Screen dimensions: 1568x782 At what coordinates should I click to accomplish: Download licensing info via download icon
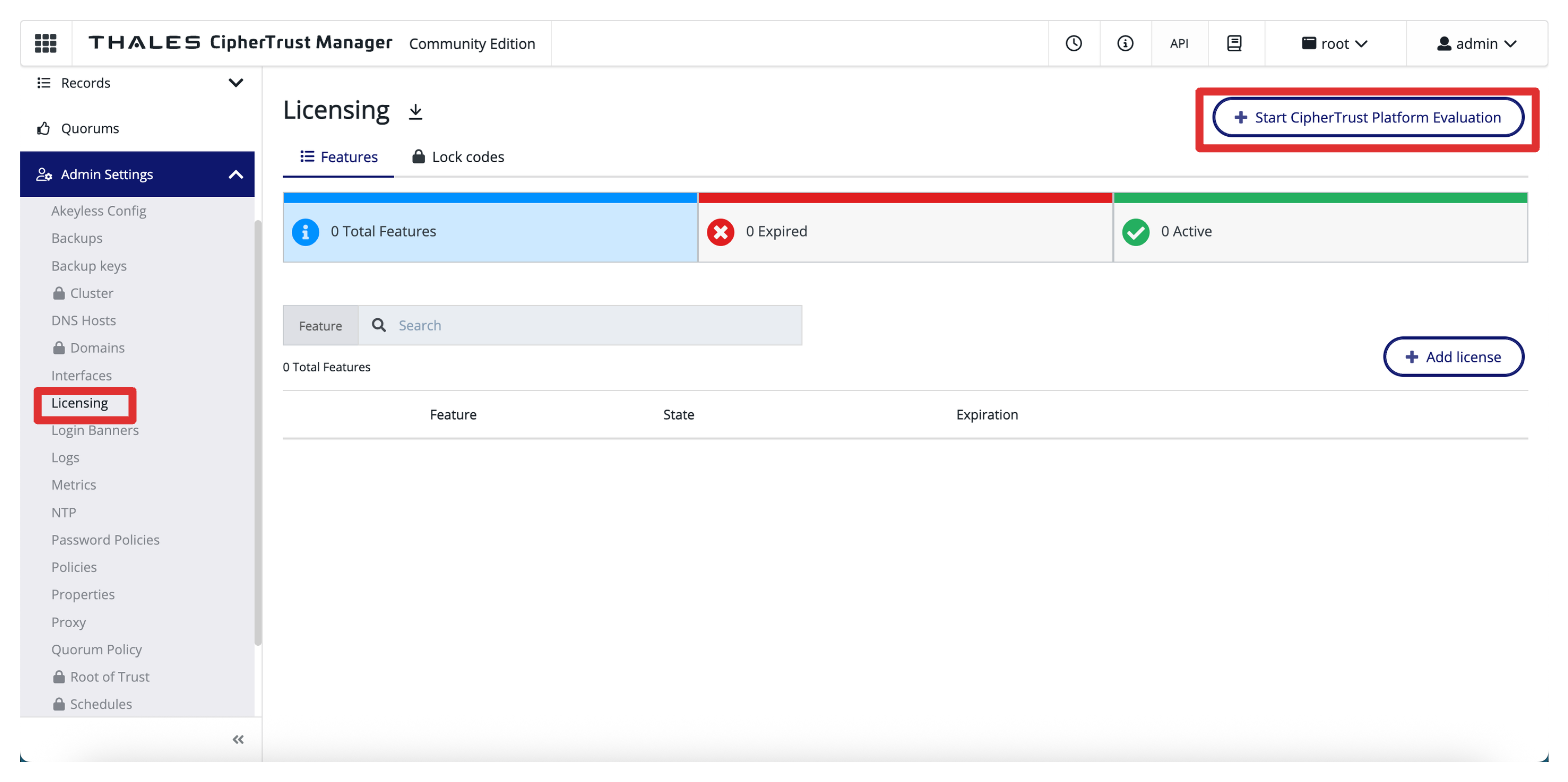pyautogui.click(x=416, y=112)
